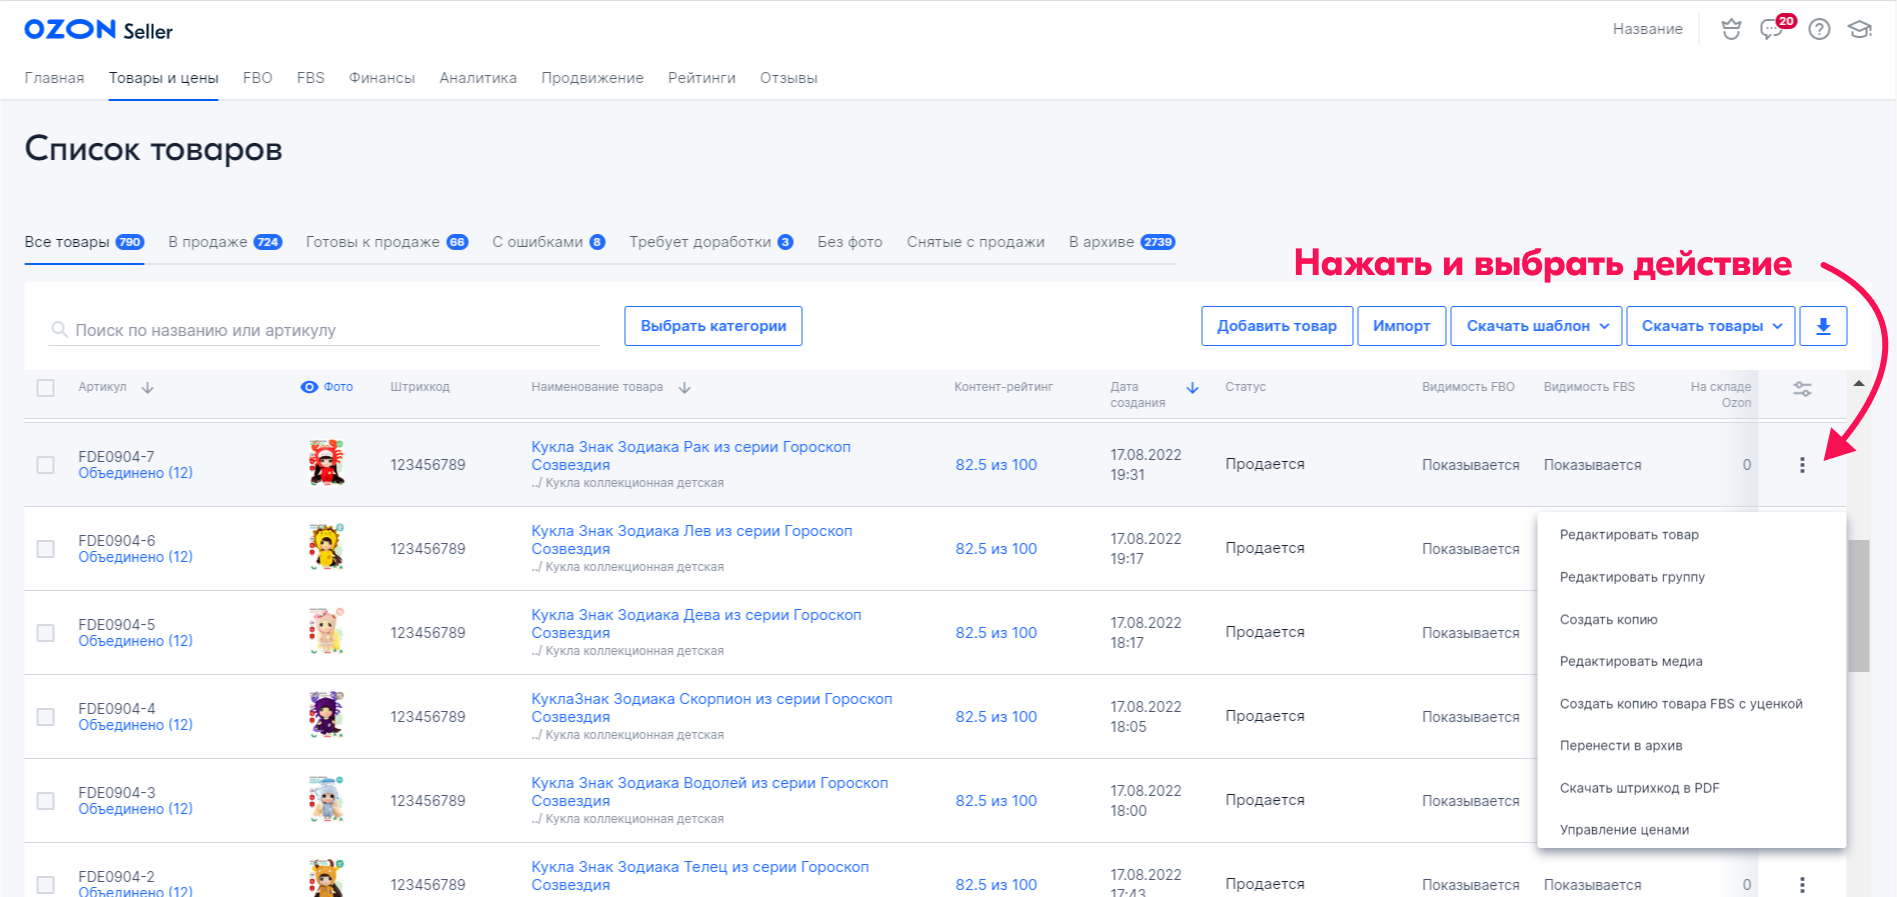Switch to the С ошибками tab

click(x=547, y=242)
